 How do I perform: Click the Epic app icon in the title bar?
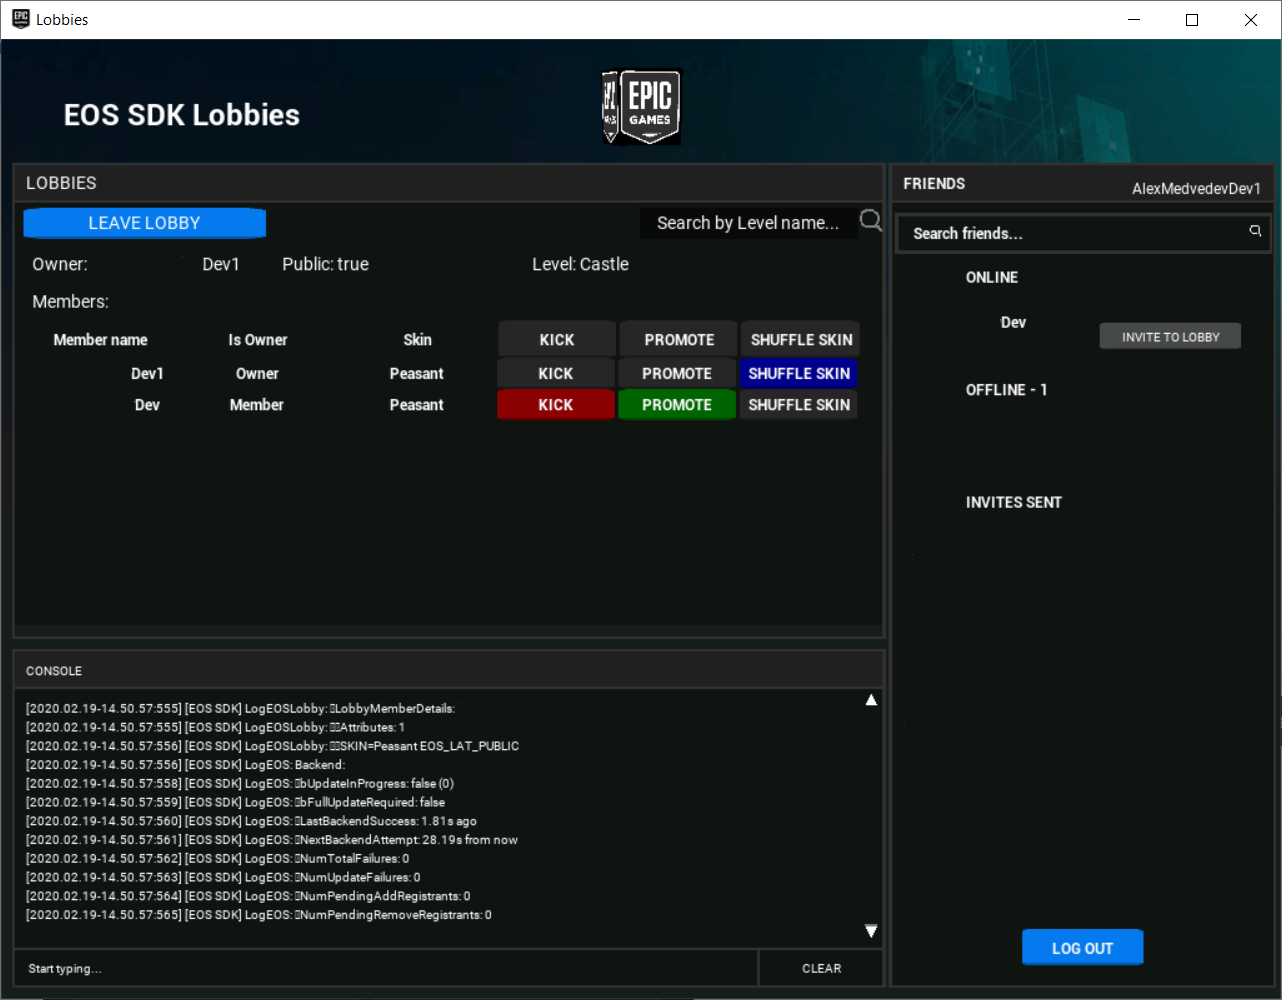click(18, 18)
